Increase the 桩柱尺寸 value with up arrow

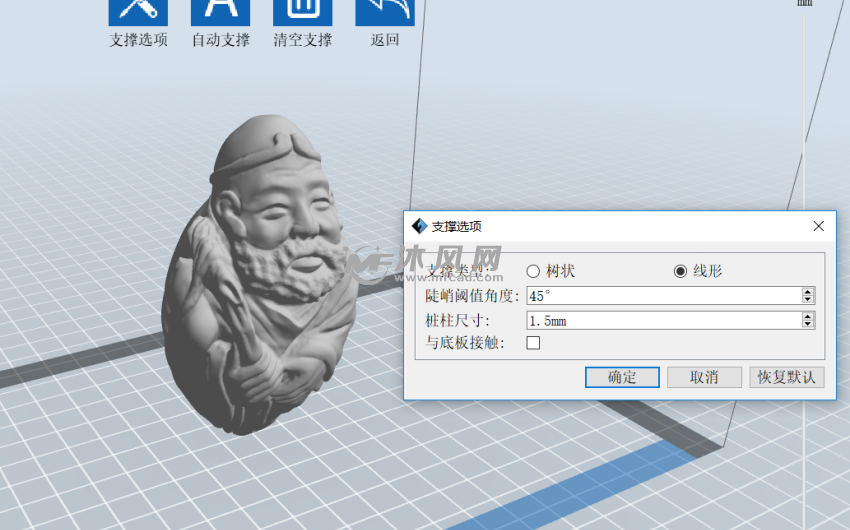(x=808, y=316)
